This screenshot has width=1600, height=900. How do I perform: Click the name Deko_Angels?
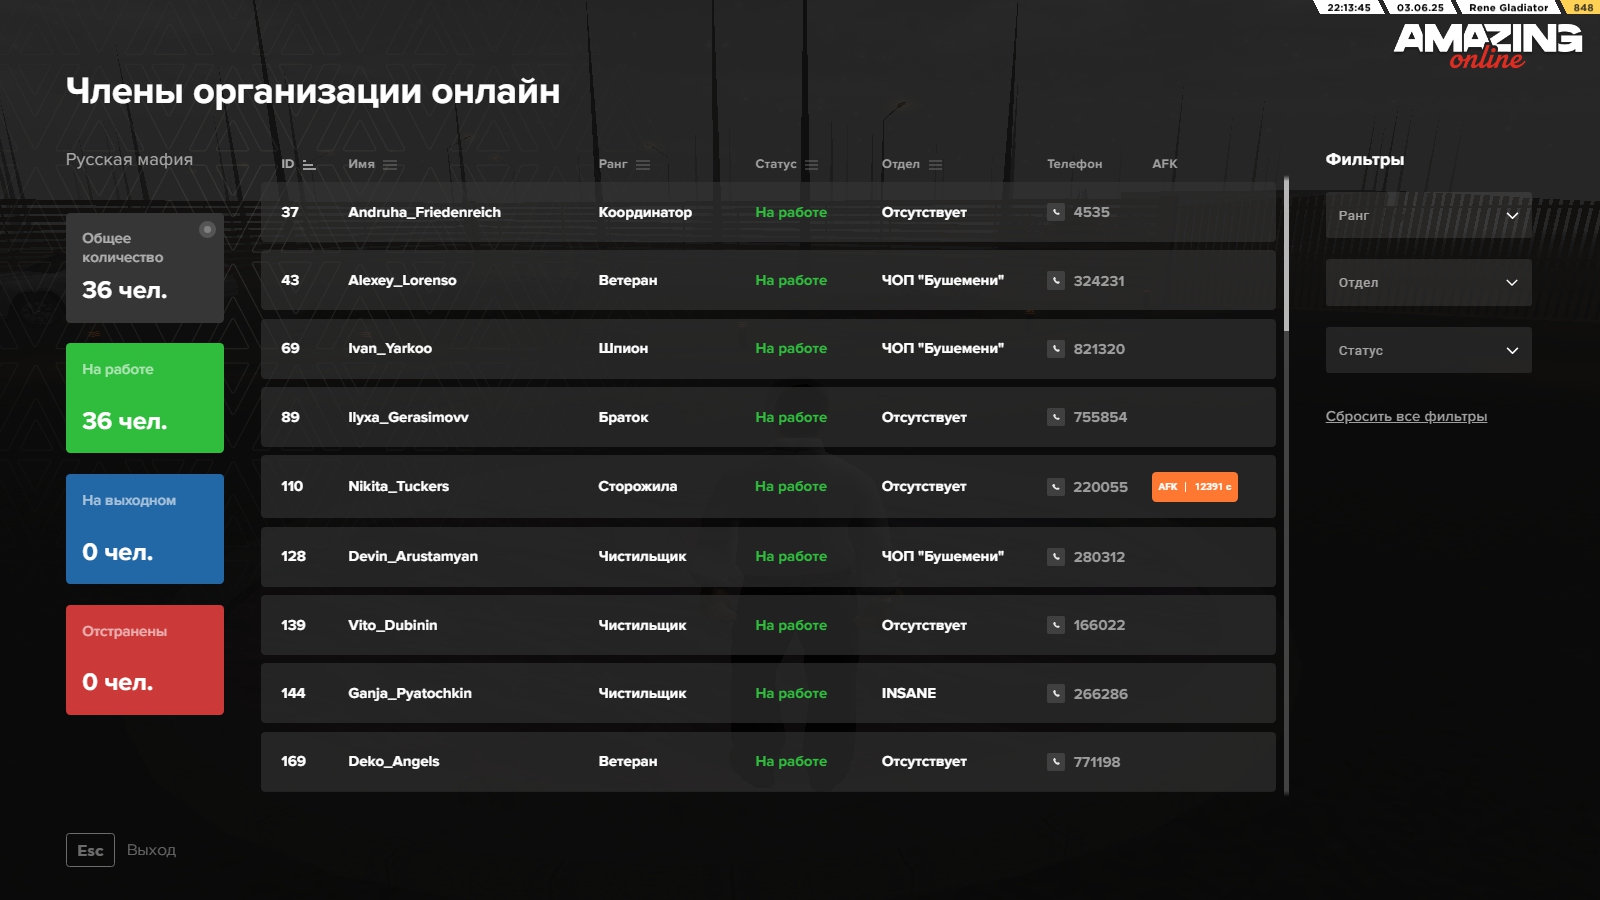coord(393,761)
